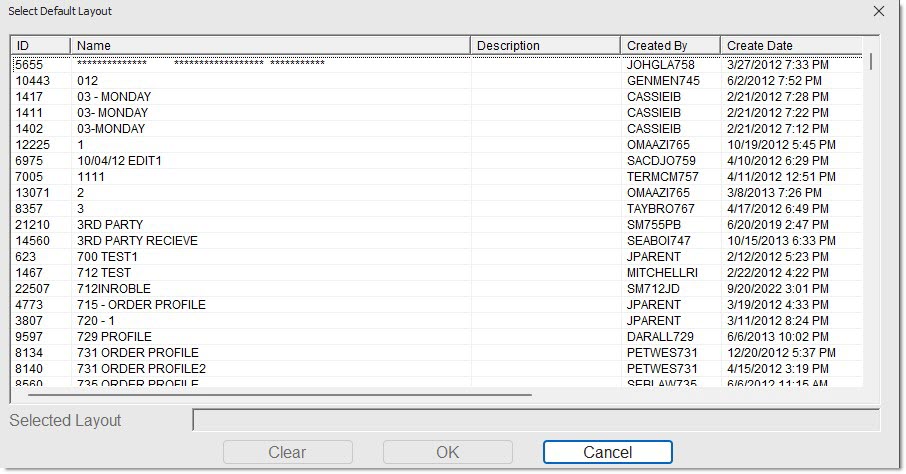The width and height of the screenshot is (906, 474).
Task: Click the Selected Layout text field
Action: pyautogui.click(x=535, y=420)
